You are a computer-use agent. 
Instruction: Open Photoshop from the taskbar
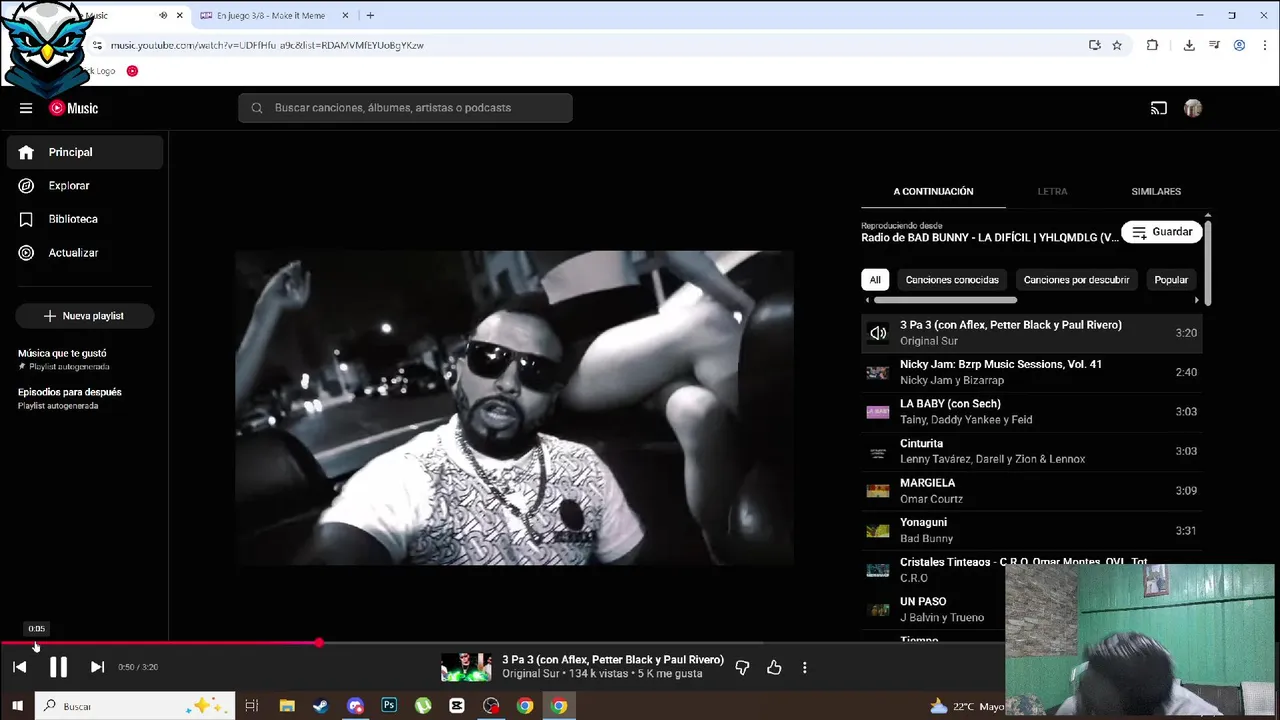389,706
